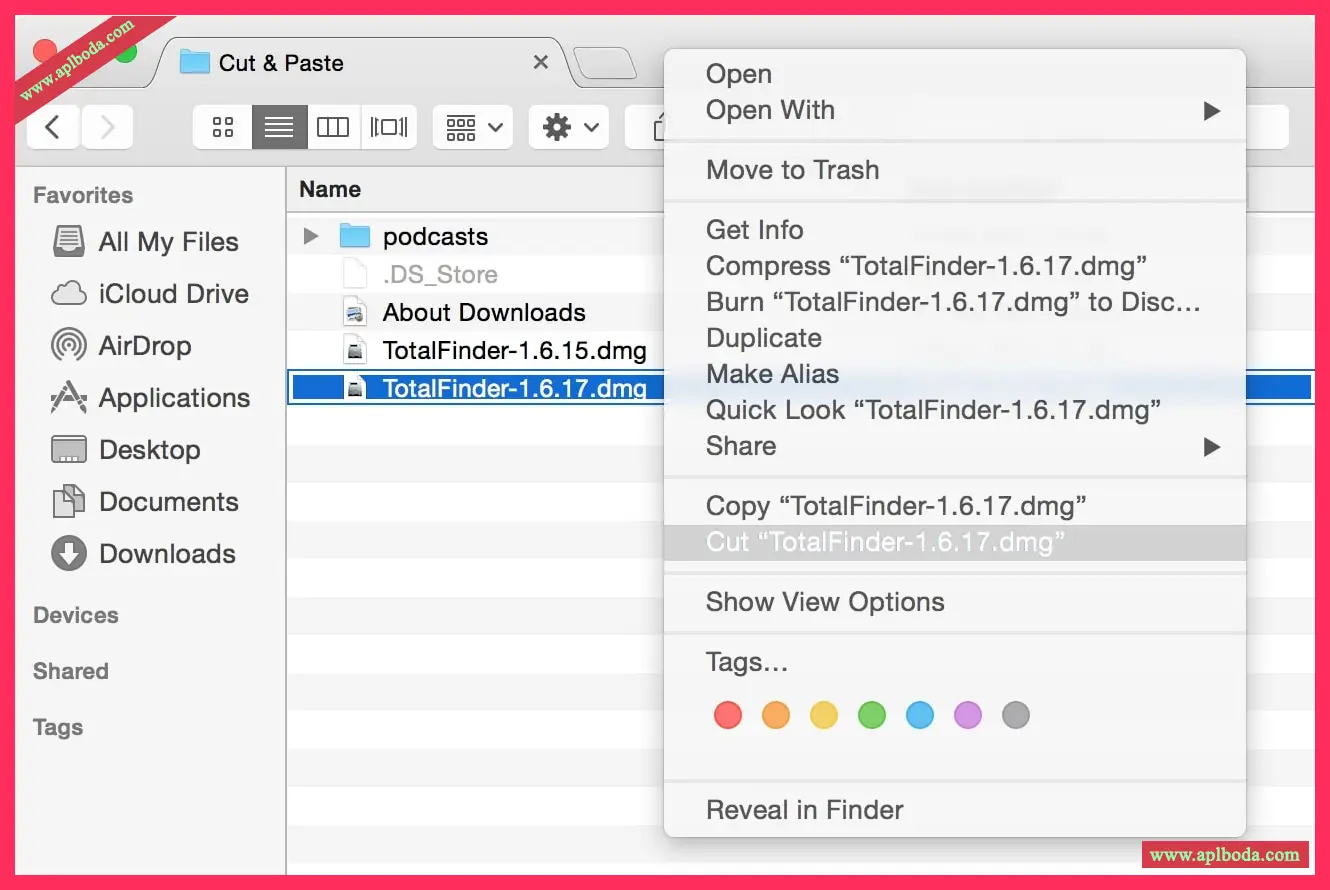Open the arrange-by dropdown

(473, 127)
